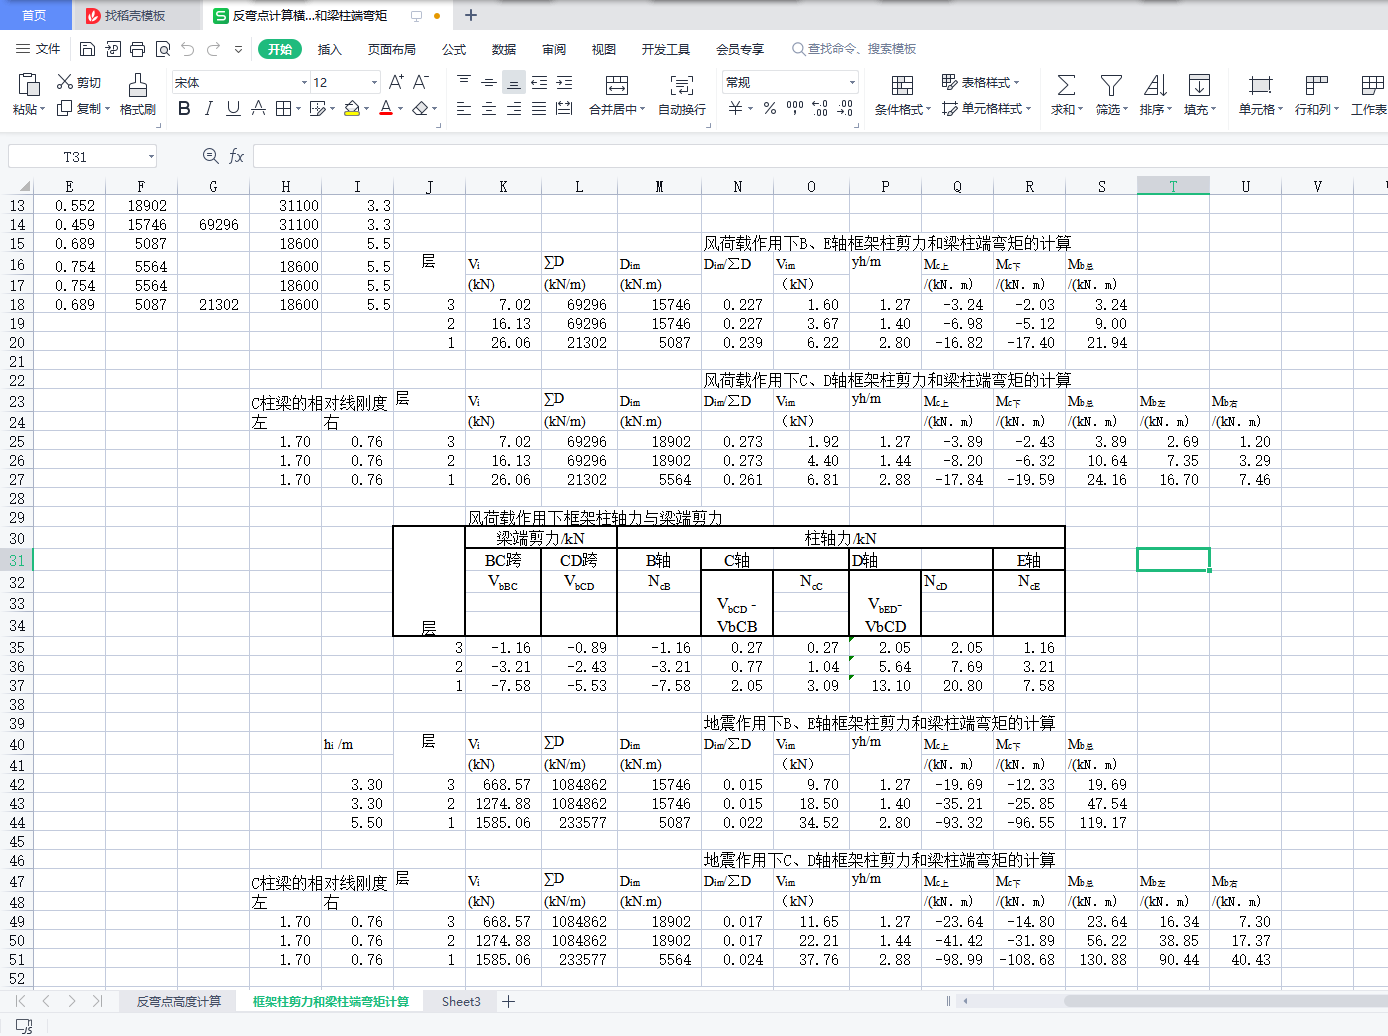This screenshot has width=1388, height=1036.
Task: Open the 宋体 font name dropdown
Action: pos(304,83)
